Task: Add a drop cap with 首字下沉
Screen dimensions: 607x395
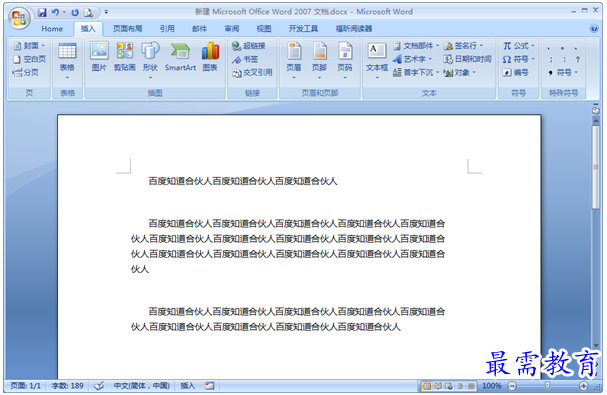Action: [x=416, y=72]
